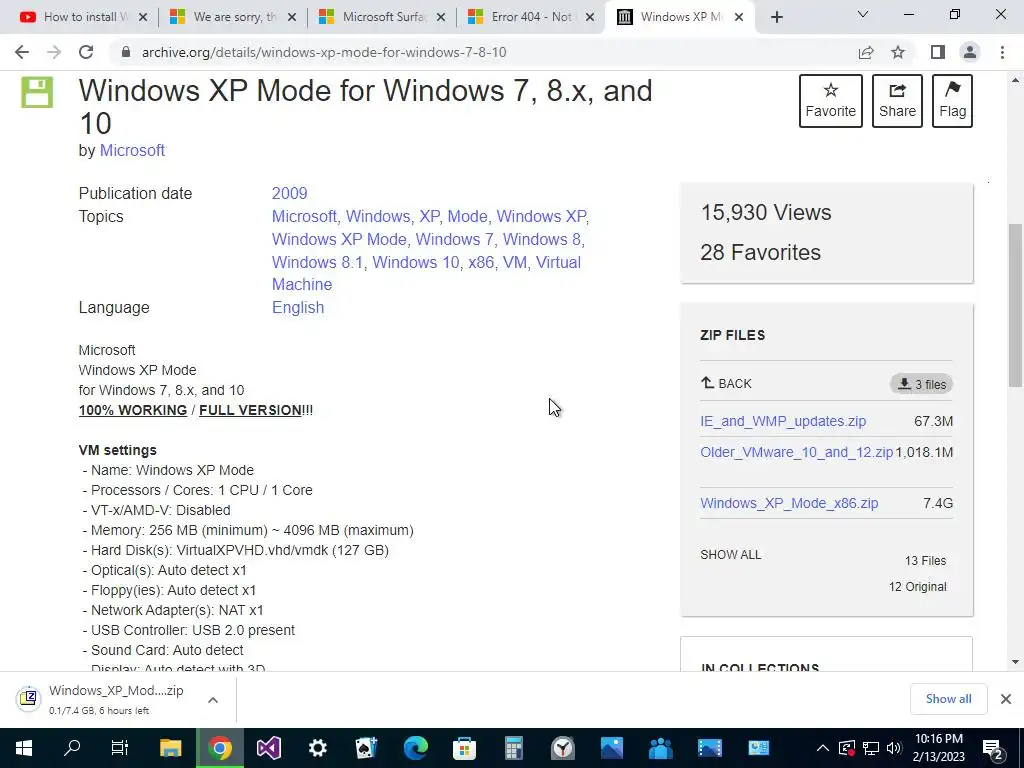Close the Windows XP Mode tab

(739, 17)
